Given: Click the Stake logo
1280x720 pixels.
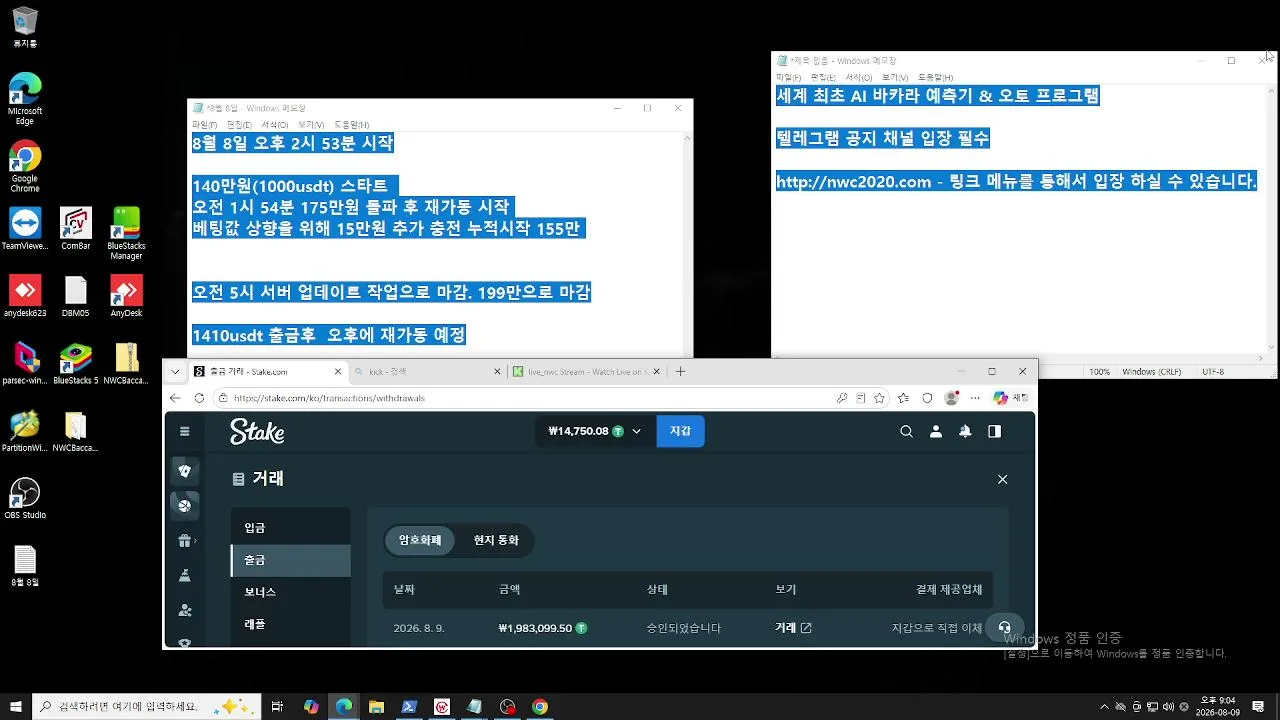Looking at the screenshot, I should (257, 431).
